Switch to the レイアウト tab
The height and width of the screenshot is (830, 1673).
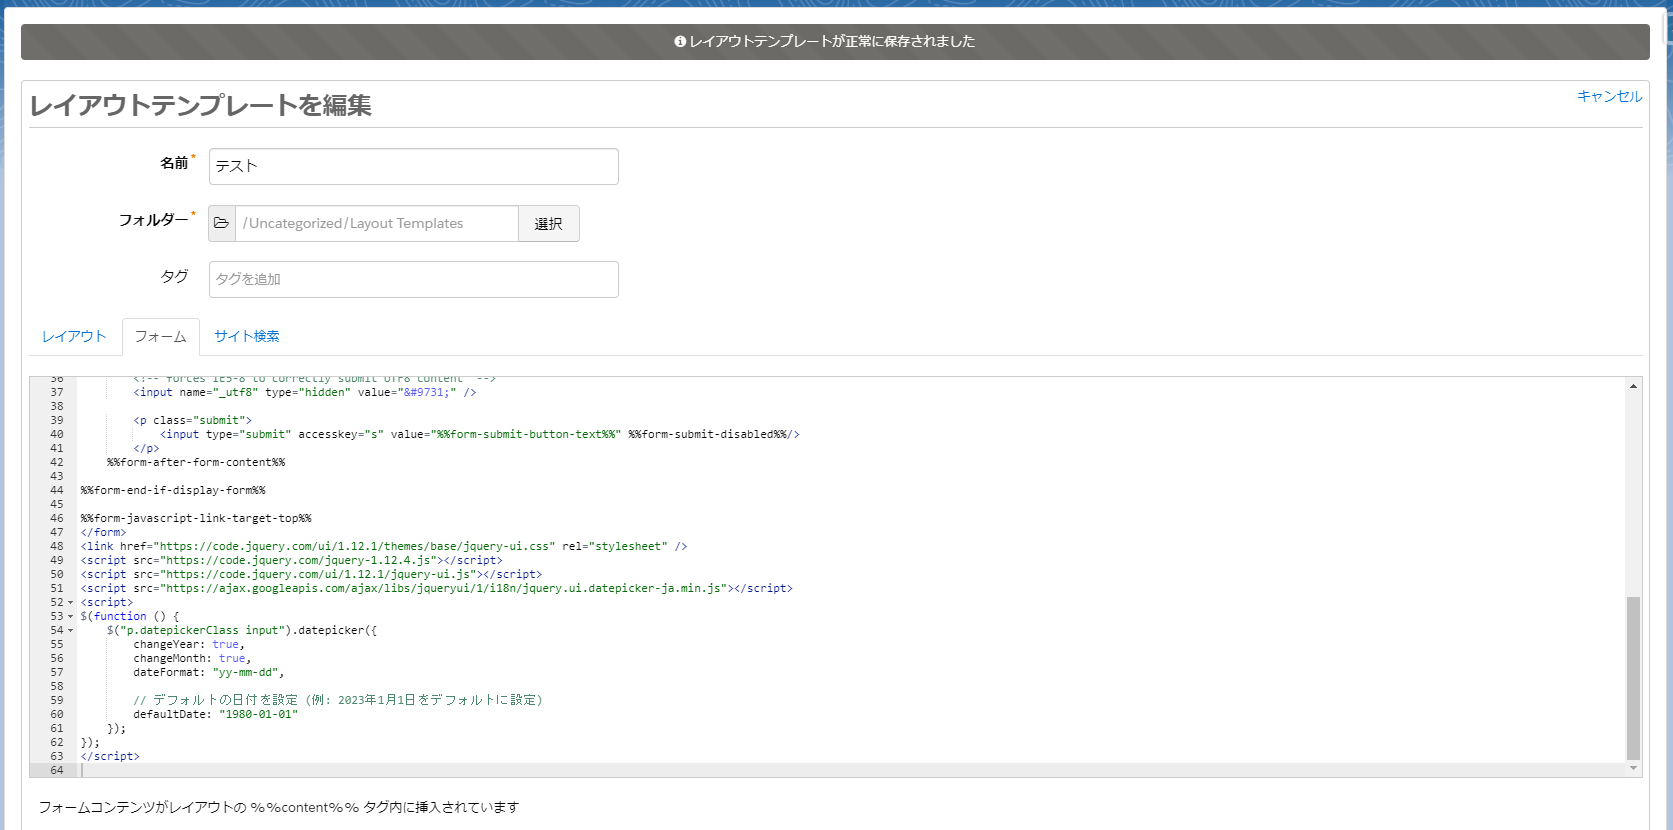click(x=74, y=336)
